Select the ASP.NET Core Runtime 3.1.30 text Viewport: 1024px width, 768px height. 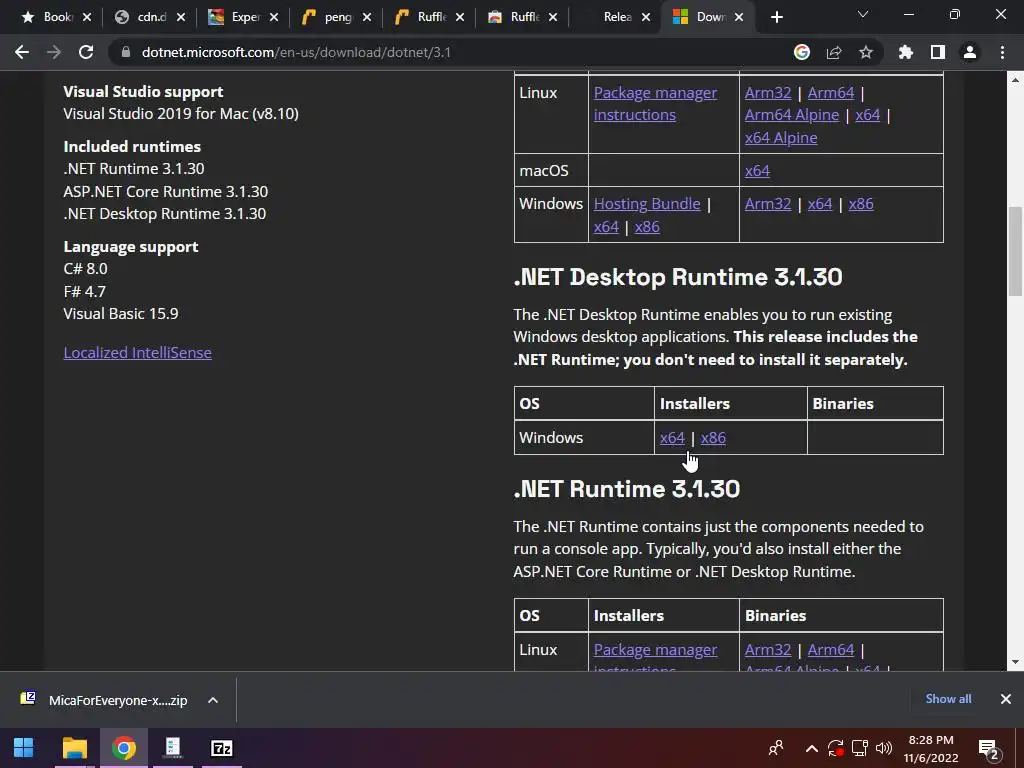(x=166, y=191)
